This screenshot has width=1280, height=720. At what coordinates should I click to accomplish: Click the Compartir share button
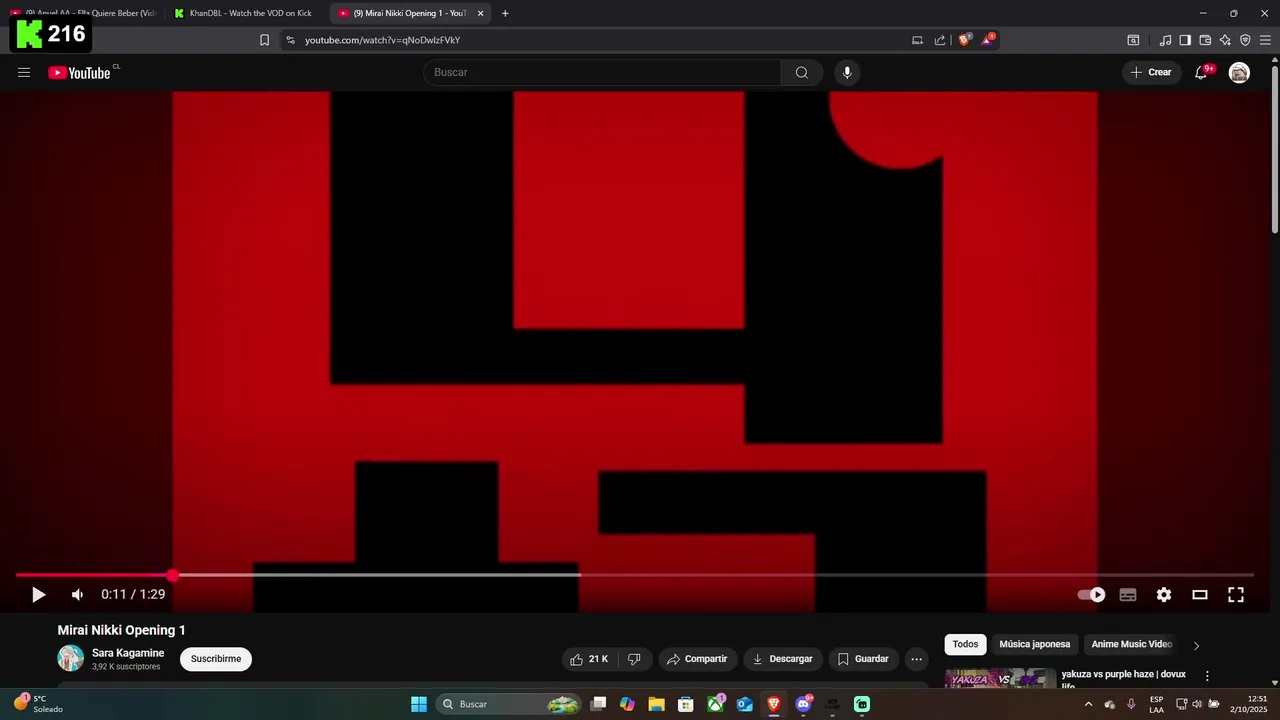697,659
